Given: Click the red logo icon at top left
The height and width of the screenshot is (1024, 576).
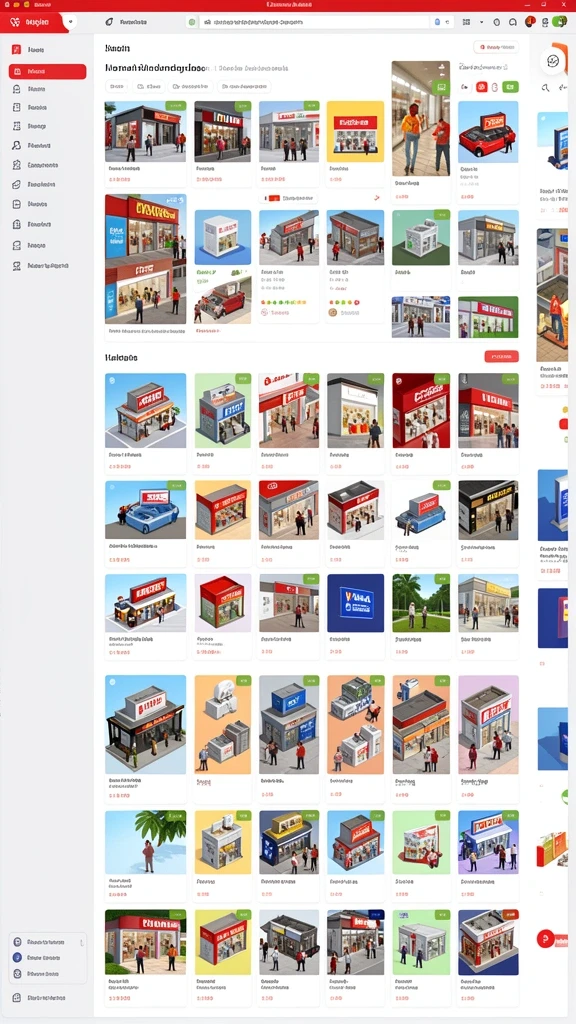Looking at the screenshot, I should (x=14, y=22).
